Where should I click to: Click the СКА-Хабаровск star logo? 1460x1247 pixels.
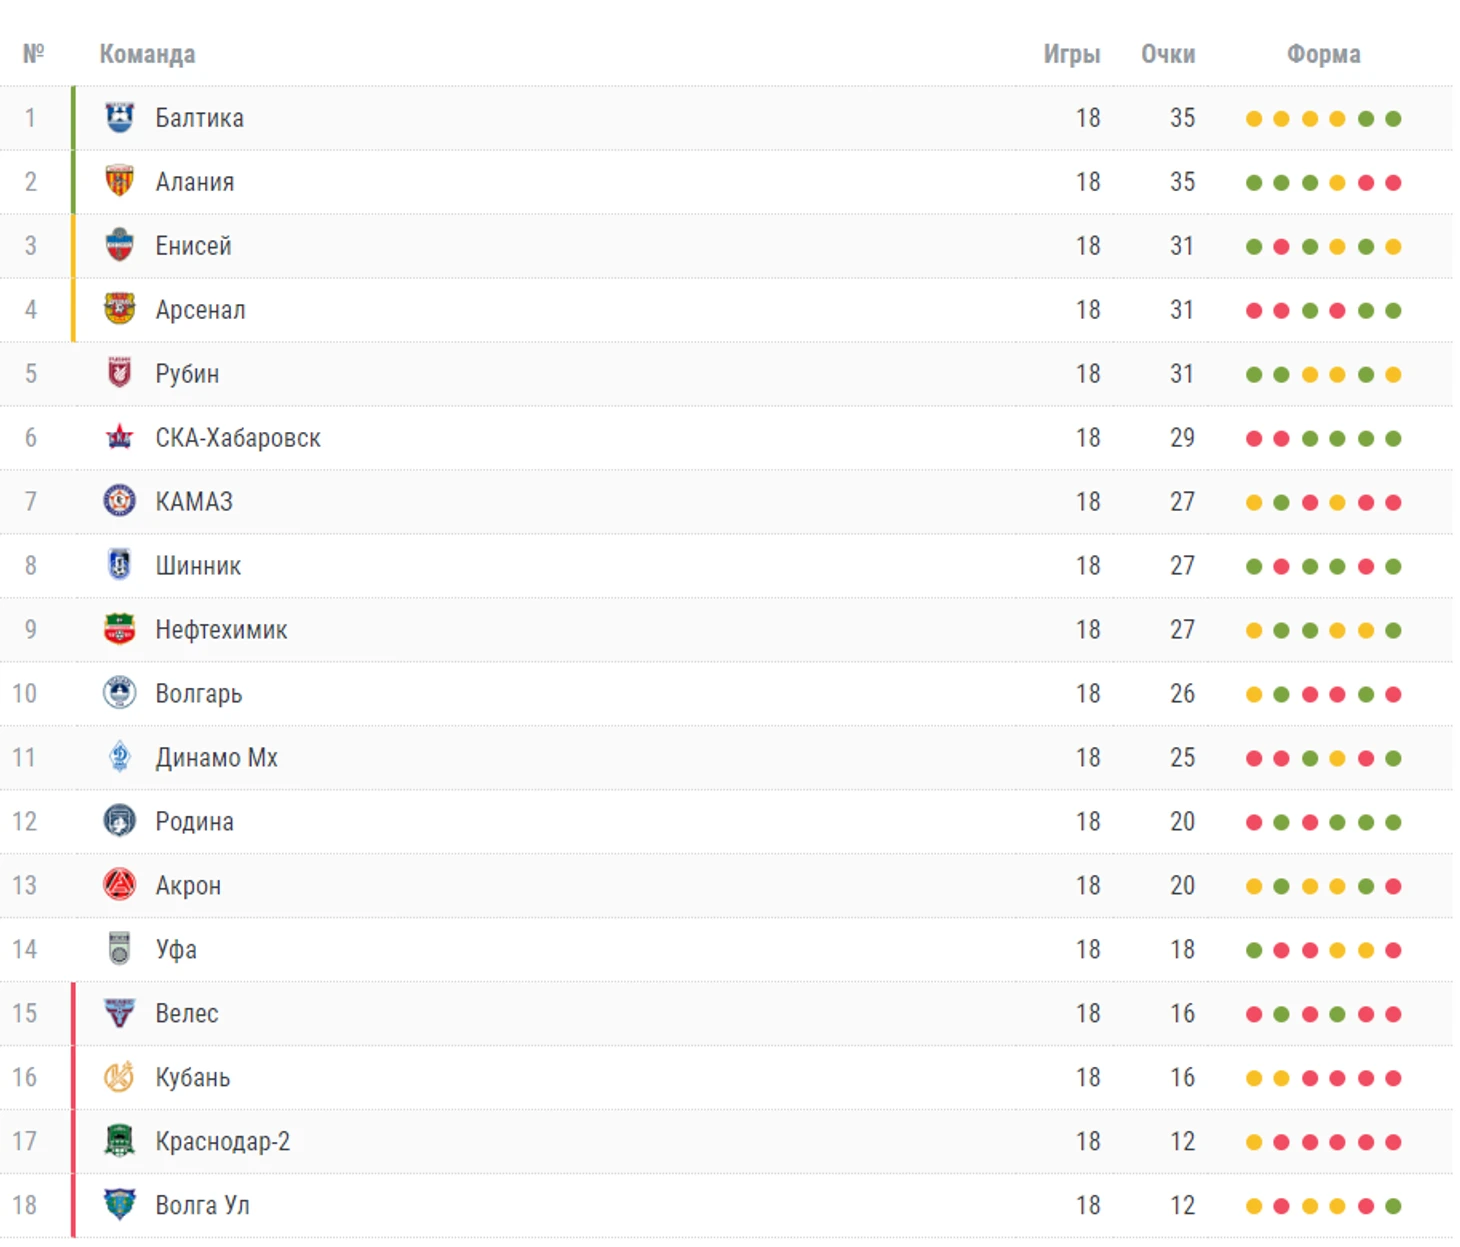point(119,437)
